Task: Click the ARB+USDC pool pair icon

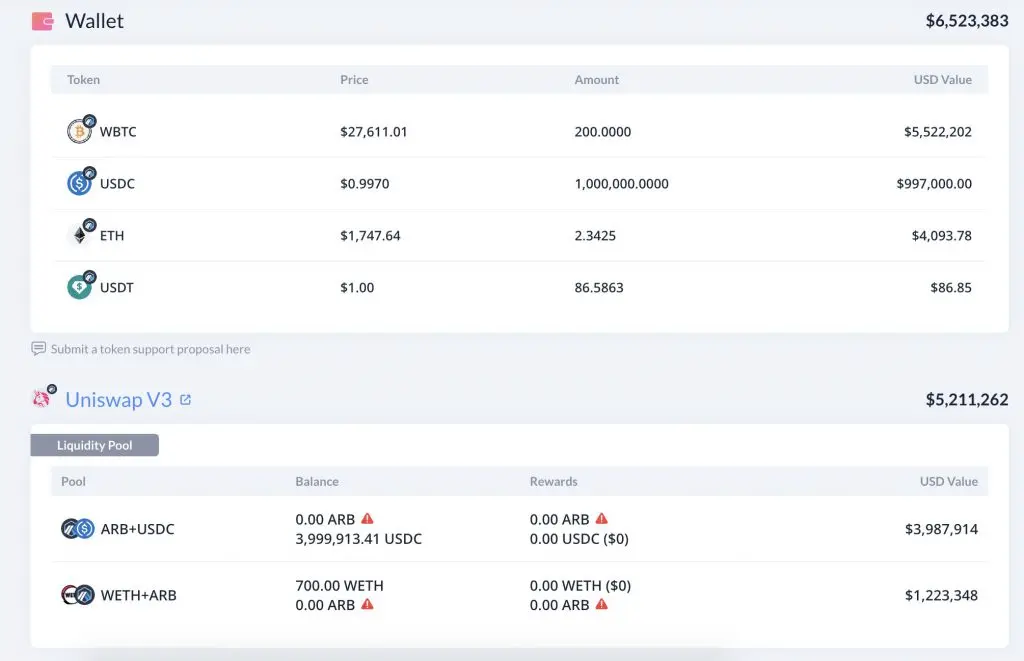Action: click(78, 528)
